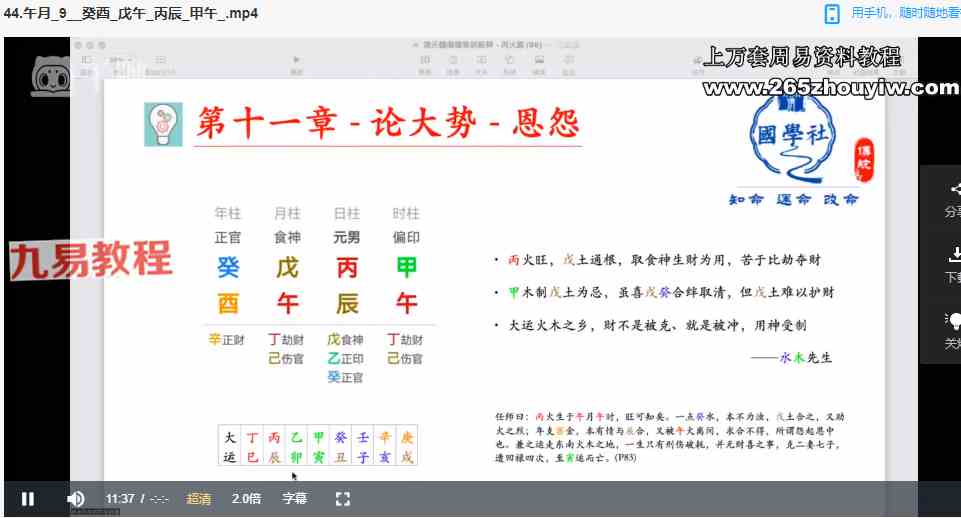Click the mobile phone icon at top

[x=832, y=14]
